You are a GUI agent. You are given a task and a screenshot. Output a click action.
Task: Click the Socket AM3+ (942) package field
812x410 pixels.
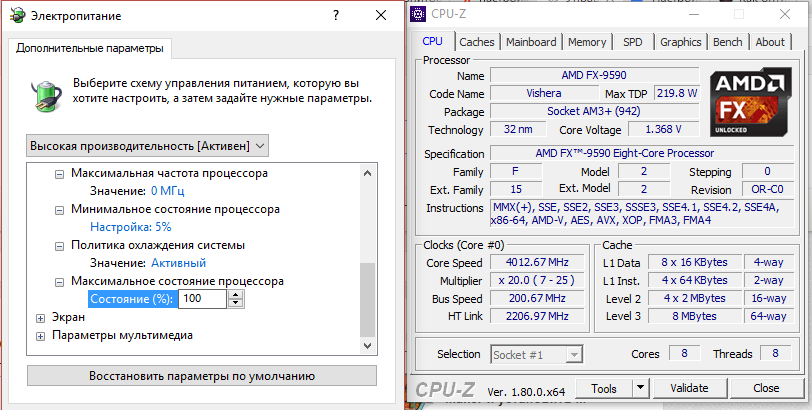tap(594, 112)
